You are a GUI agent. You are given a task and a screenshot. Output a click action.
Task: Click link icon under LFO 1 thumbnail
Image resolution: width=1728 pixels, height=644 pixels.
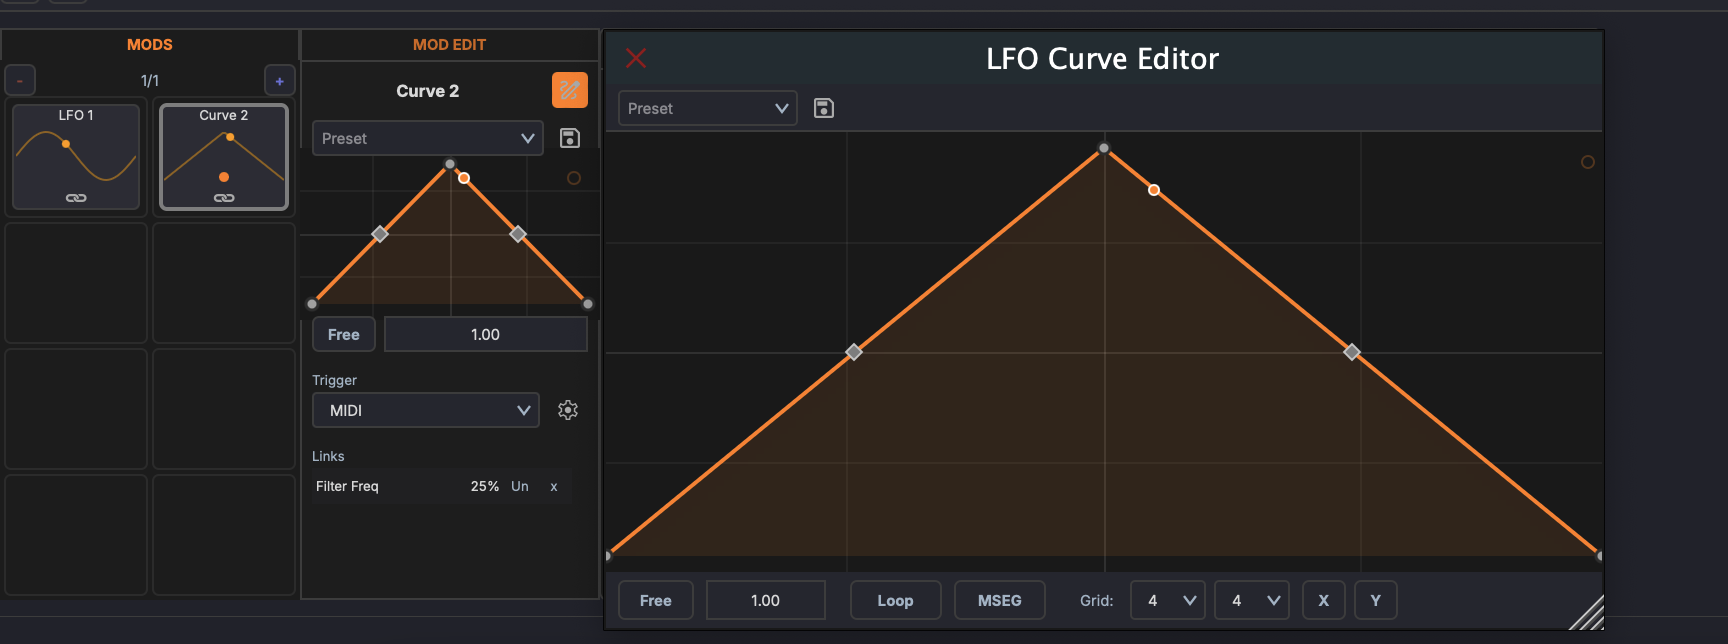[x=76, y=198]
